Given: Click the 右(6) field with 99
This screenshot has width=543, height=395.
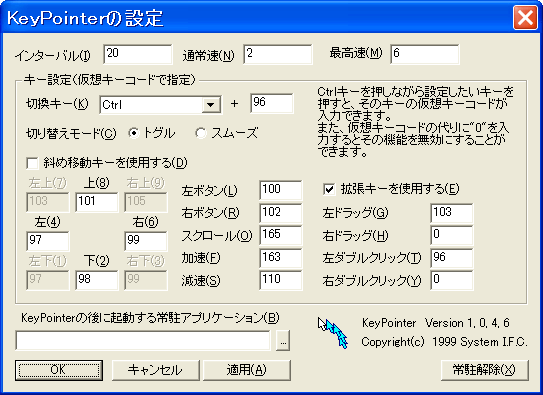Looking at the screenshot, I should (146, 241).
